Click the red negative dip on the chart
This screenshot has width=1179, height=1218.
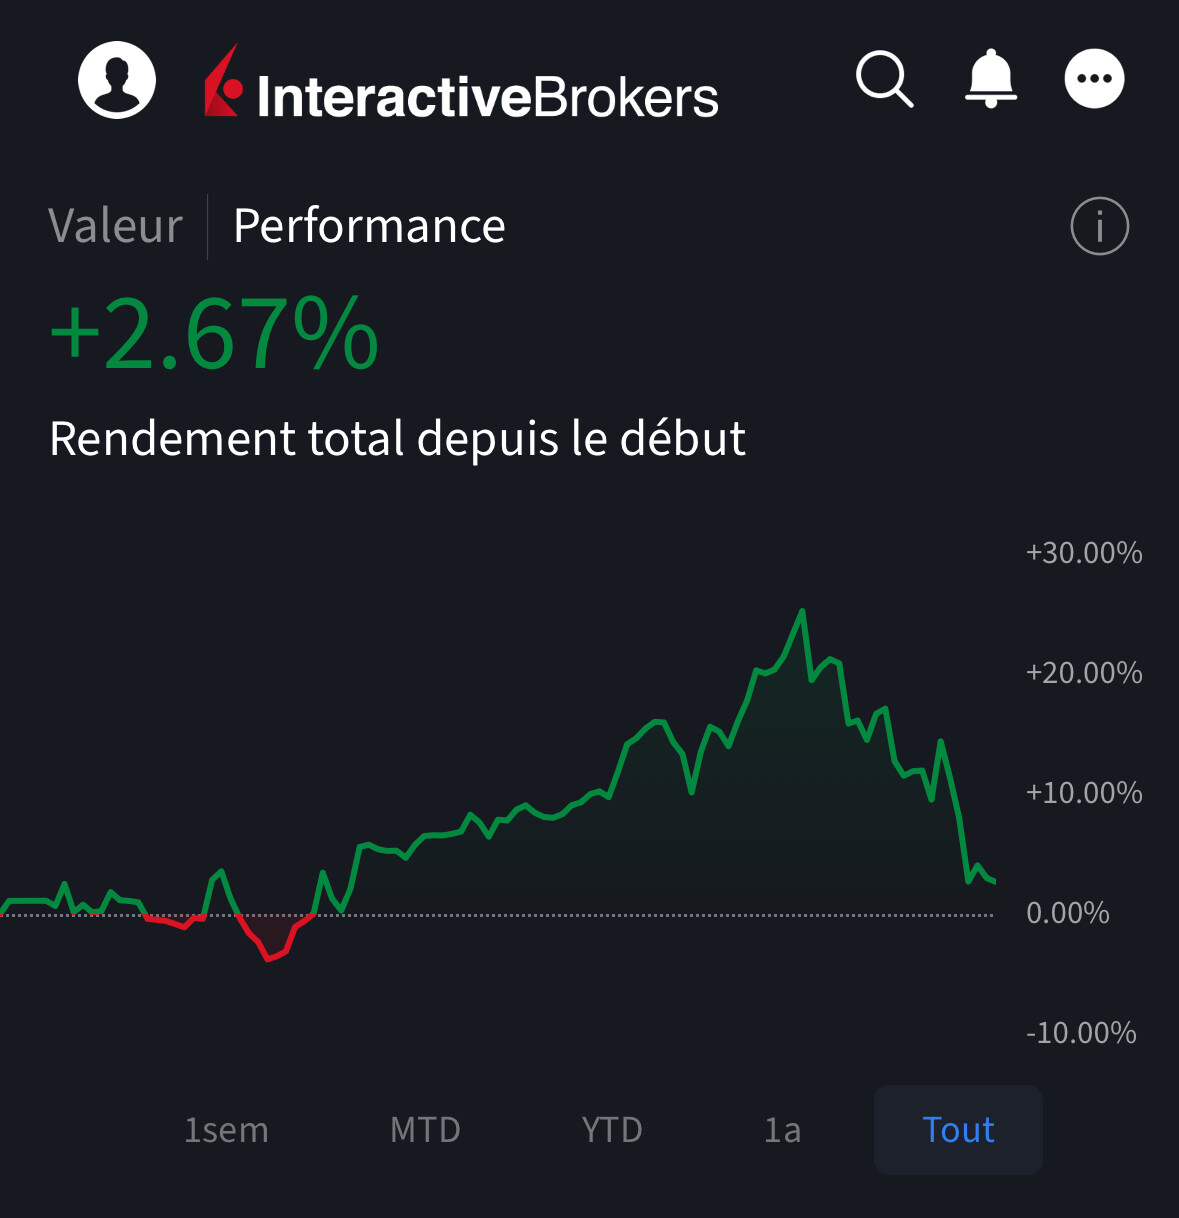(x=270, y=957)
